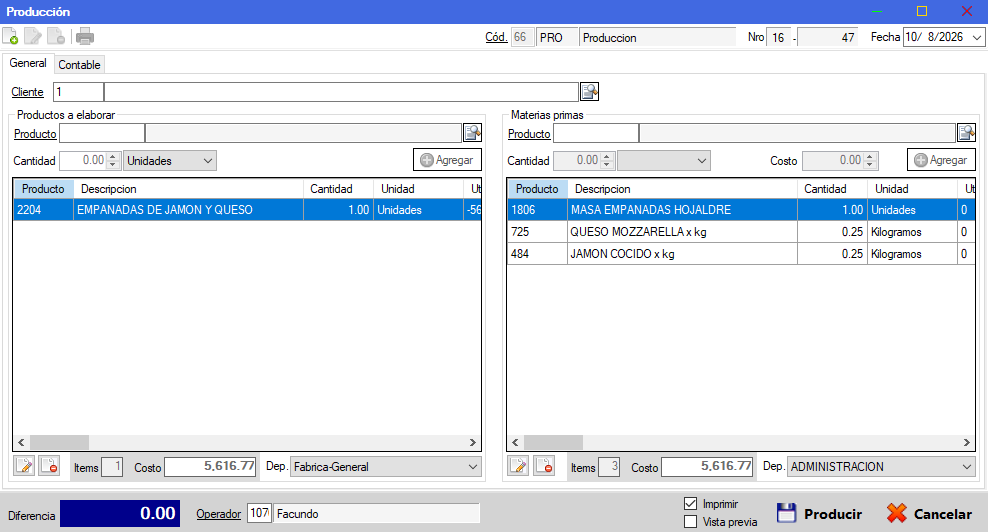Select the JAMON COCIDO x kg row

tap(741, 254)
